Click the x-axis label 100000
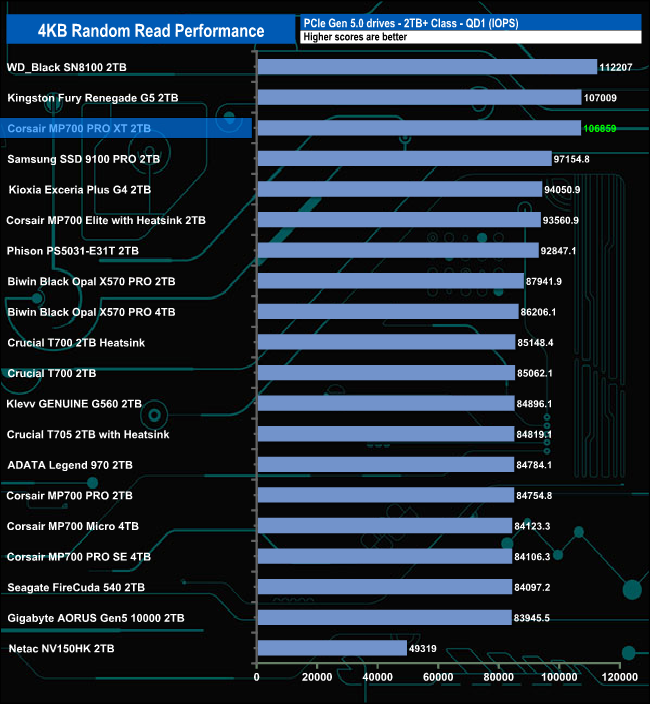The image size is (650, 704). pos(559,677)
